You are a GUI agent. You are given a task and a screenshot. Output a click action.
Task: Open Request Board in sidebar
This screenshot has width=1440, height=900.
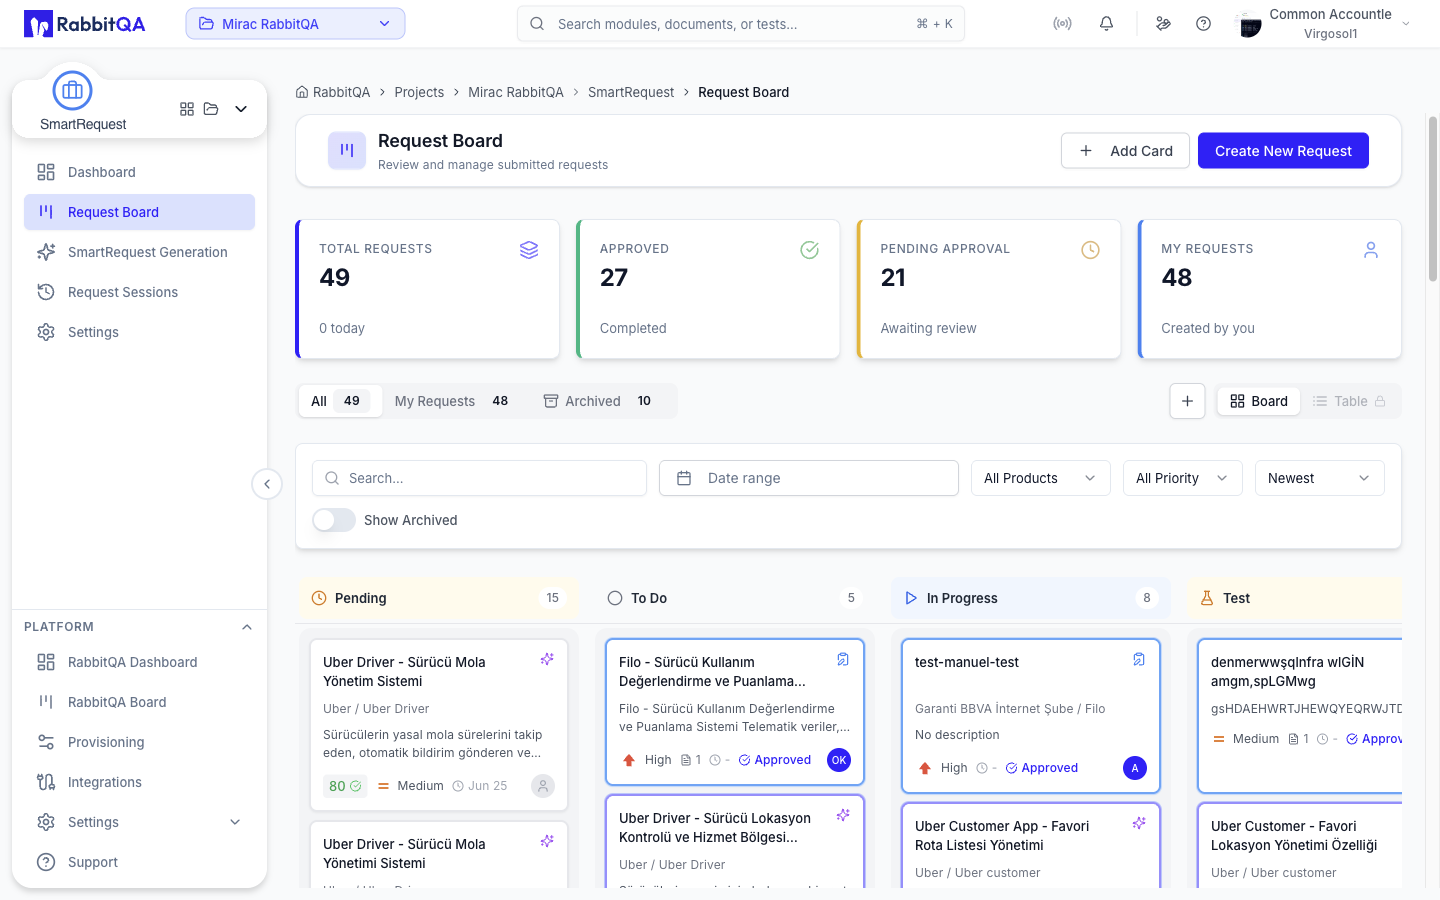[140, 212]
